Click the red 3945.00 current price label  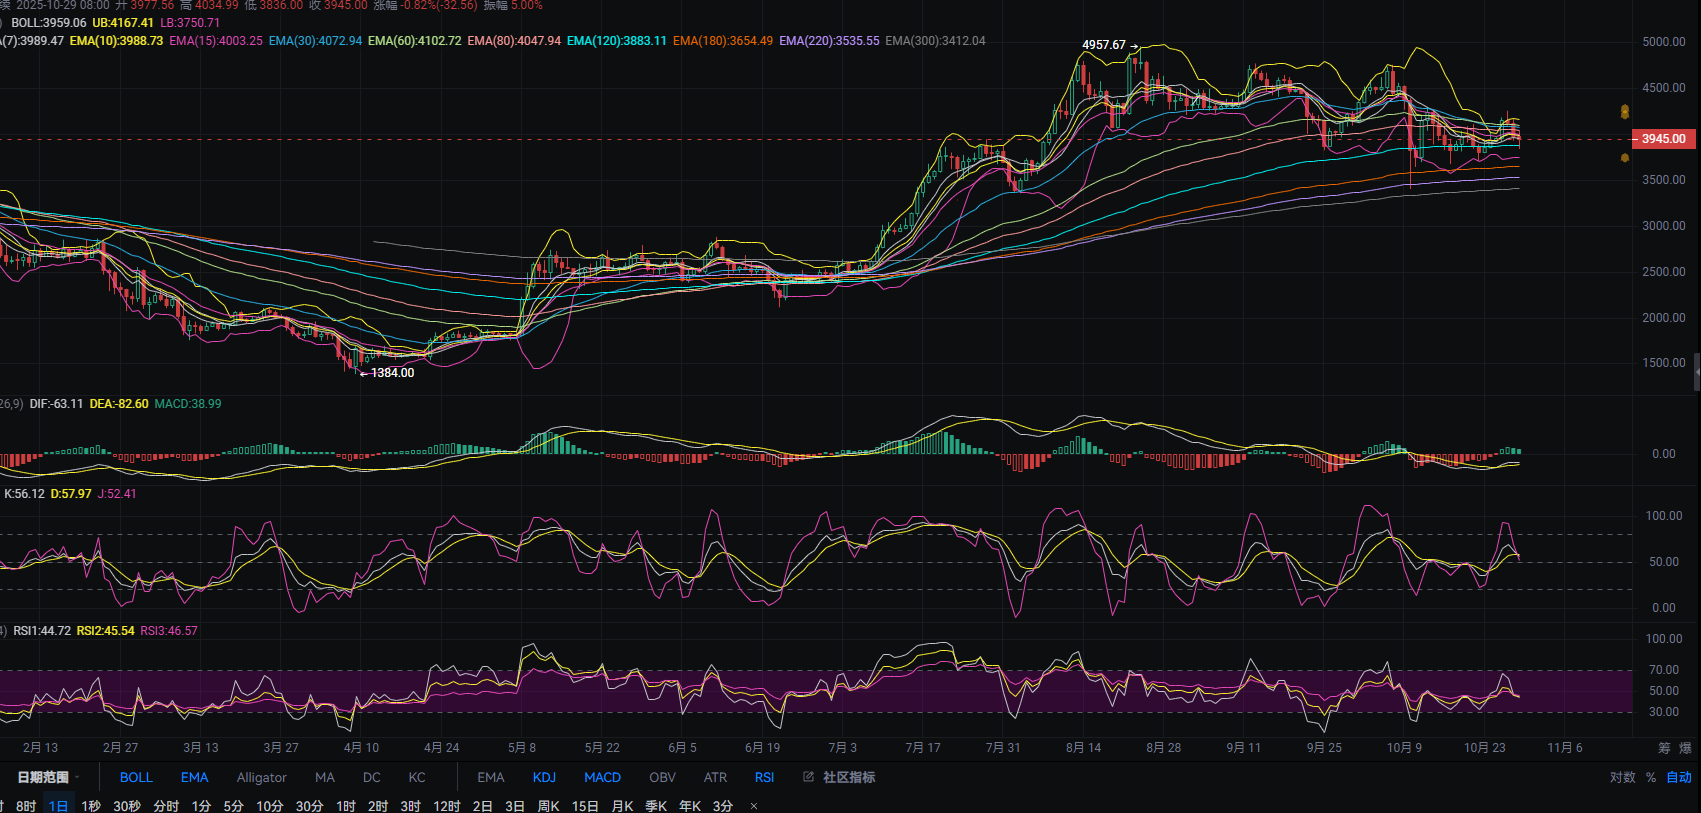point(1663,139)
